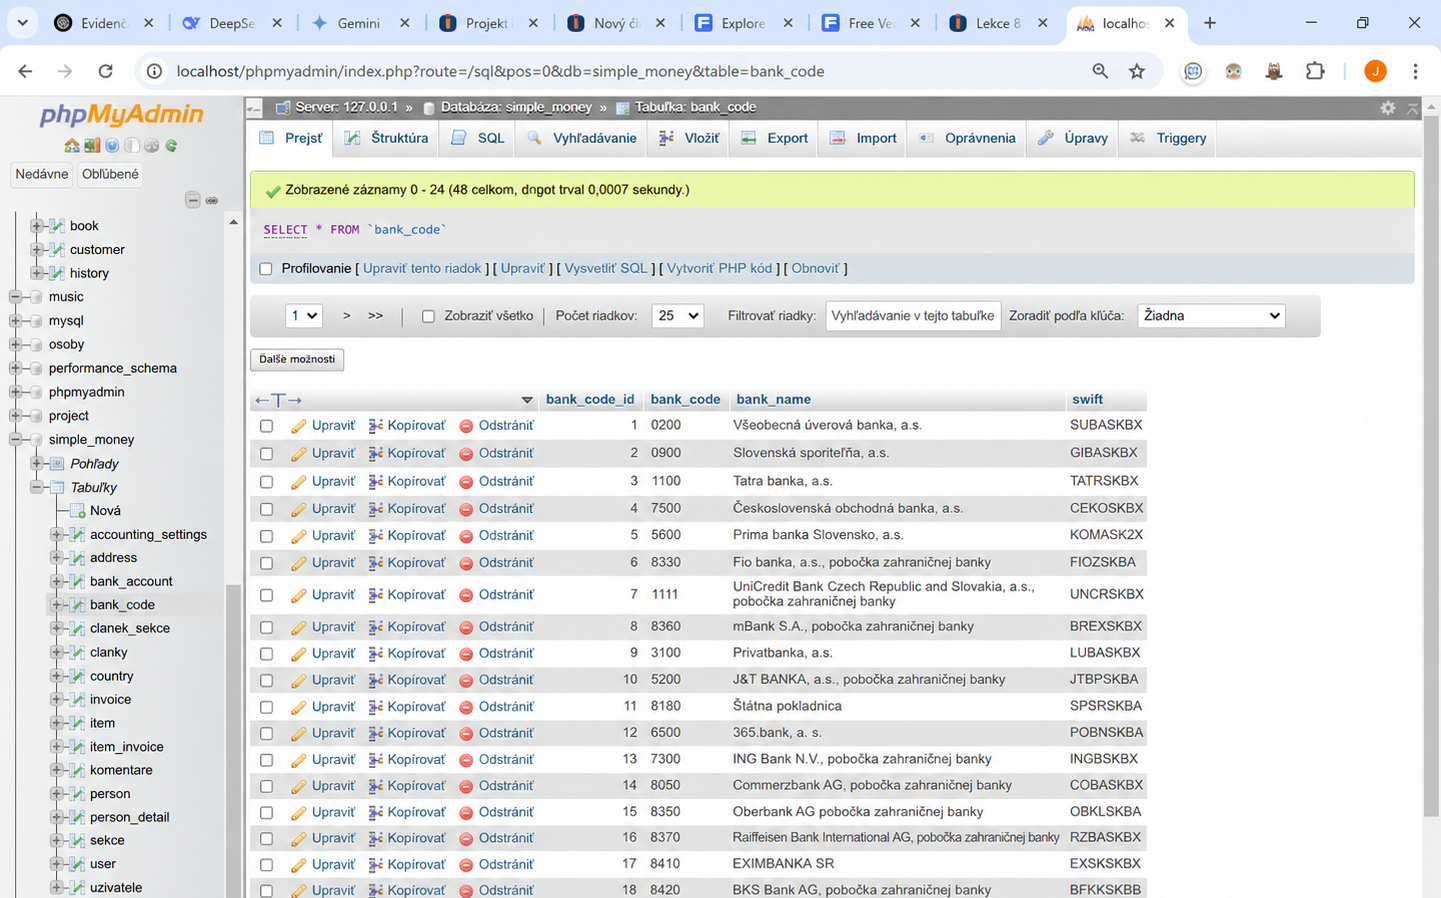Open the page number dropdown
This screenshot has width=1441, height=898.
(x=304, y=316)
